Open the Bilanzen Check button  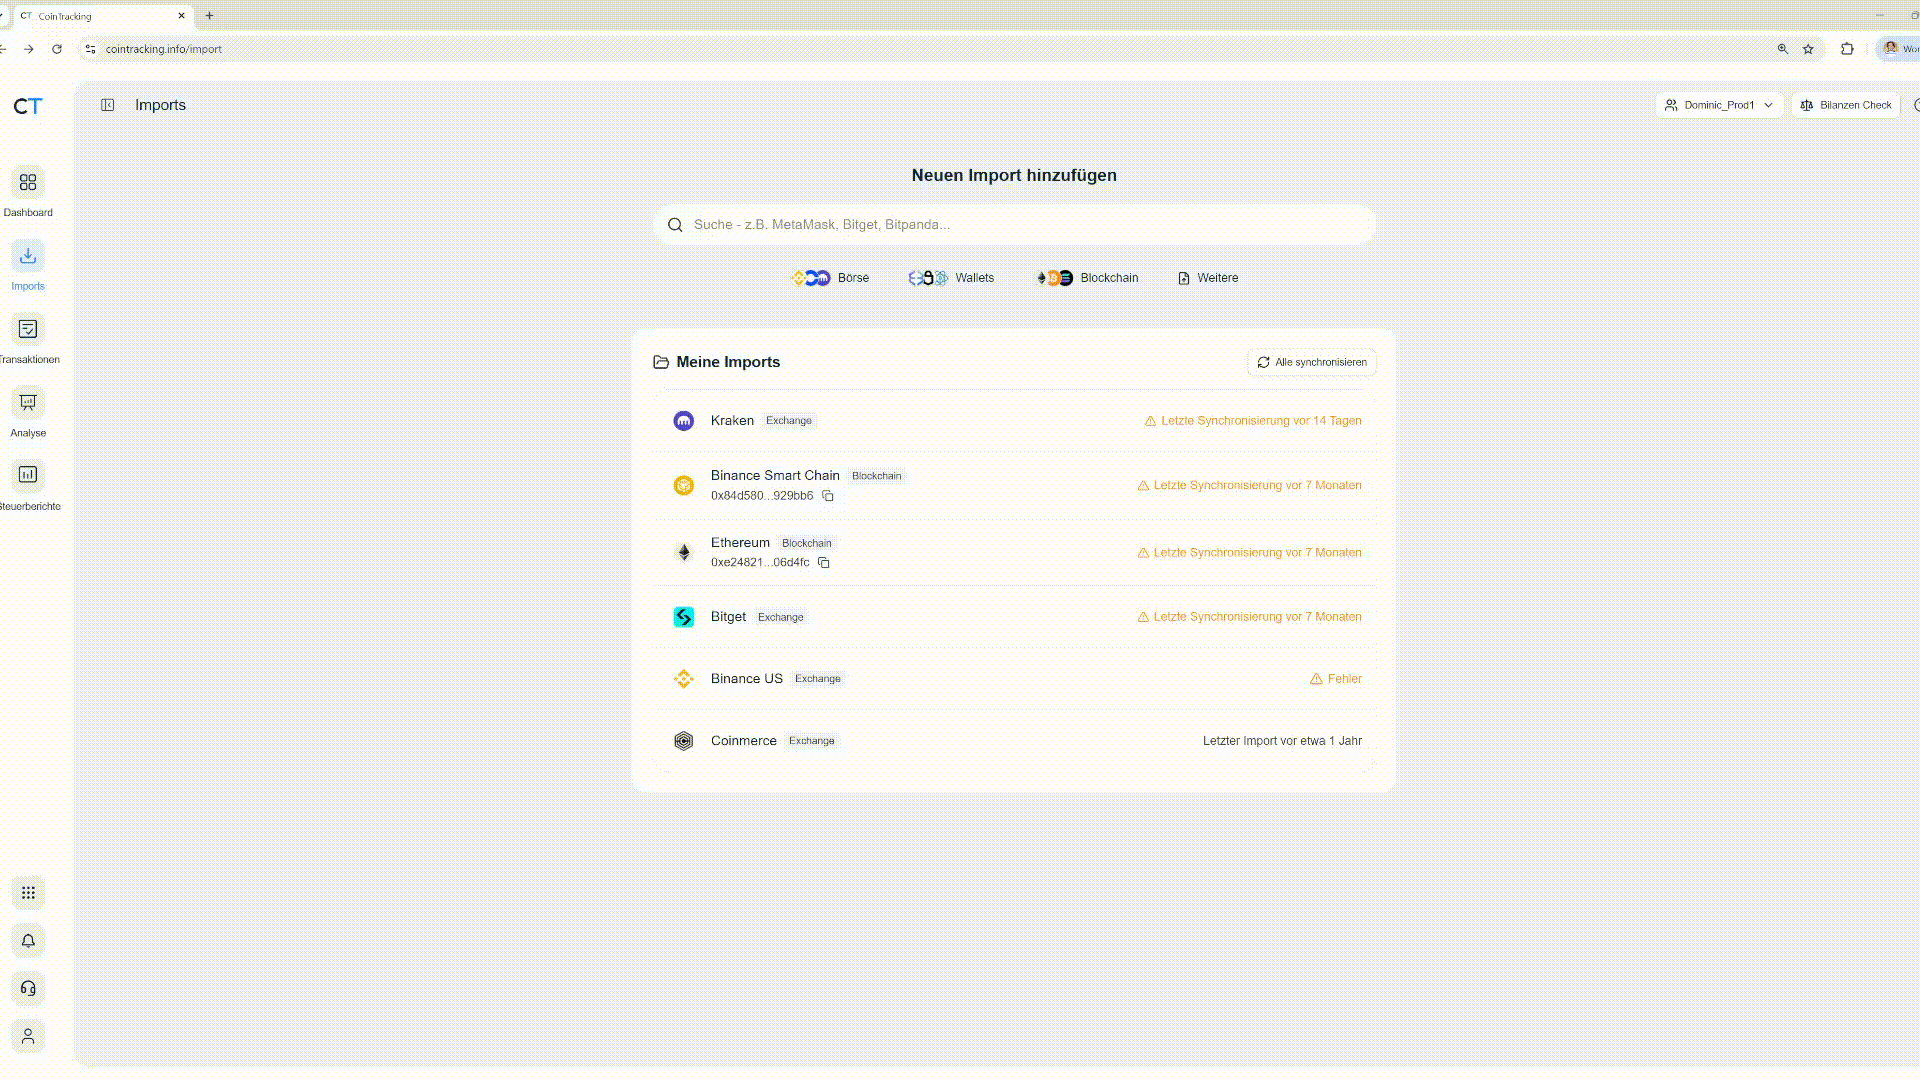(x=1846, y=105)
